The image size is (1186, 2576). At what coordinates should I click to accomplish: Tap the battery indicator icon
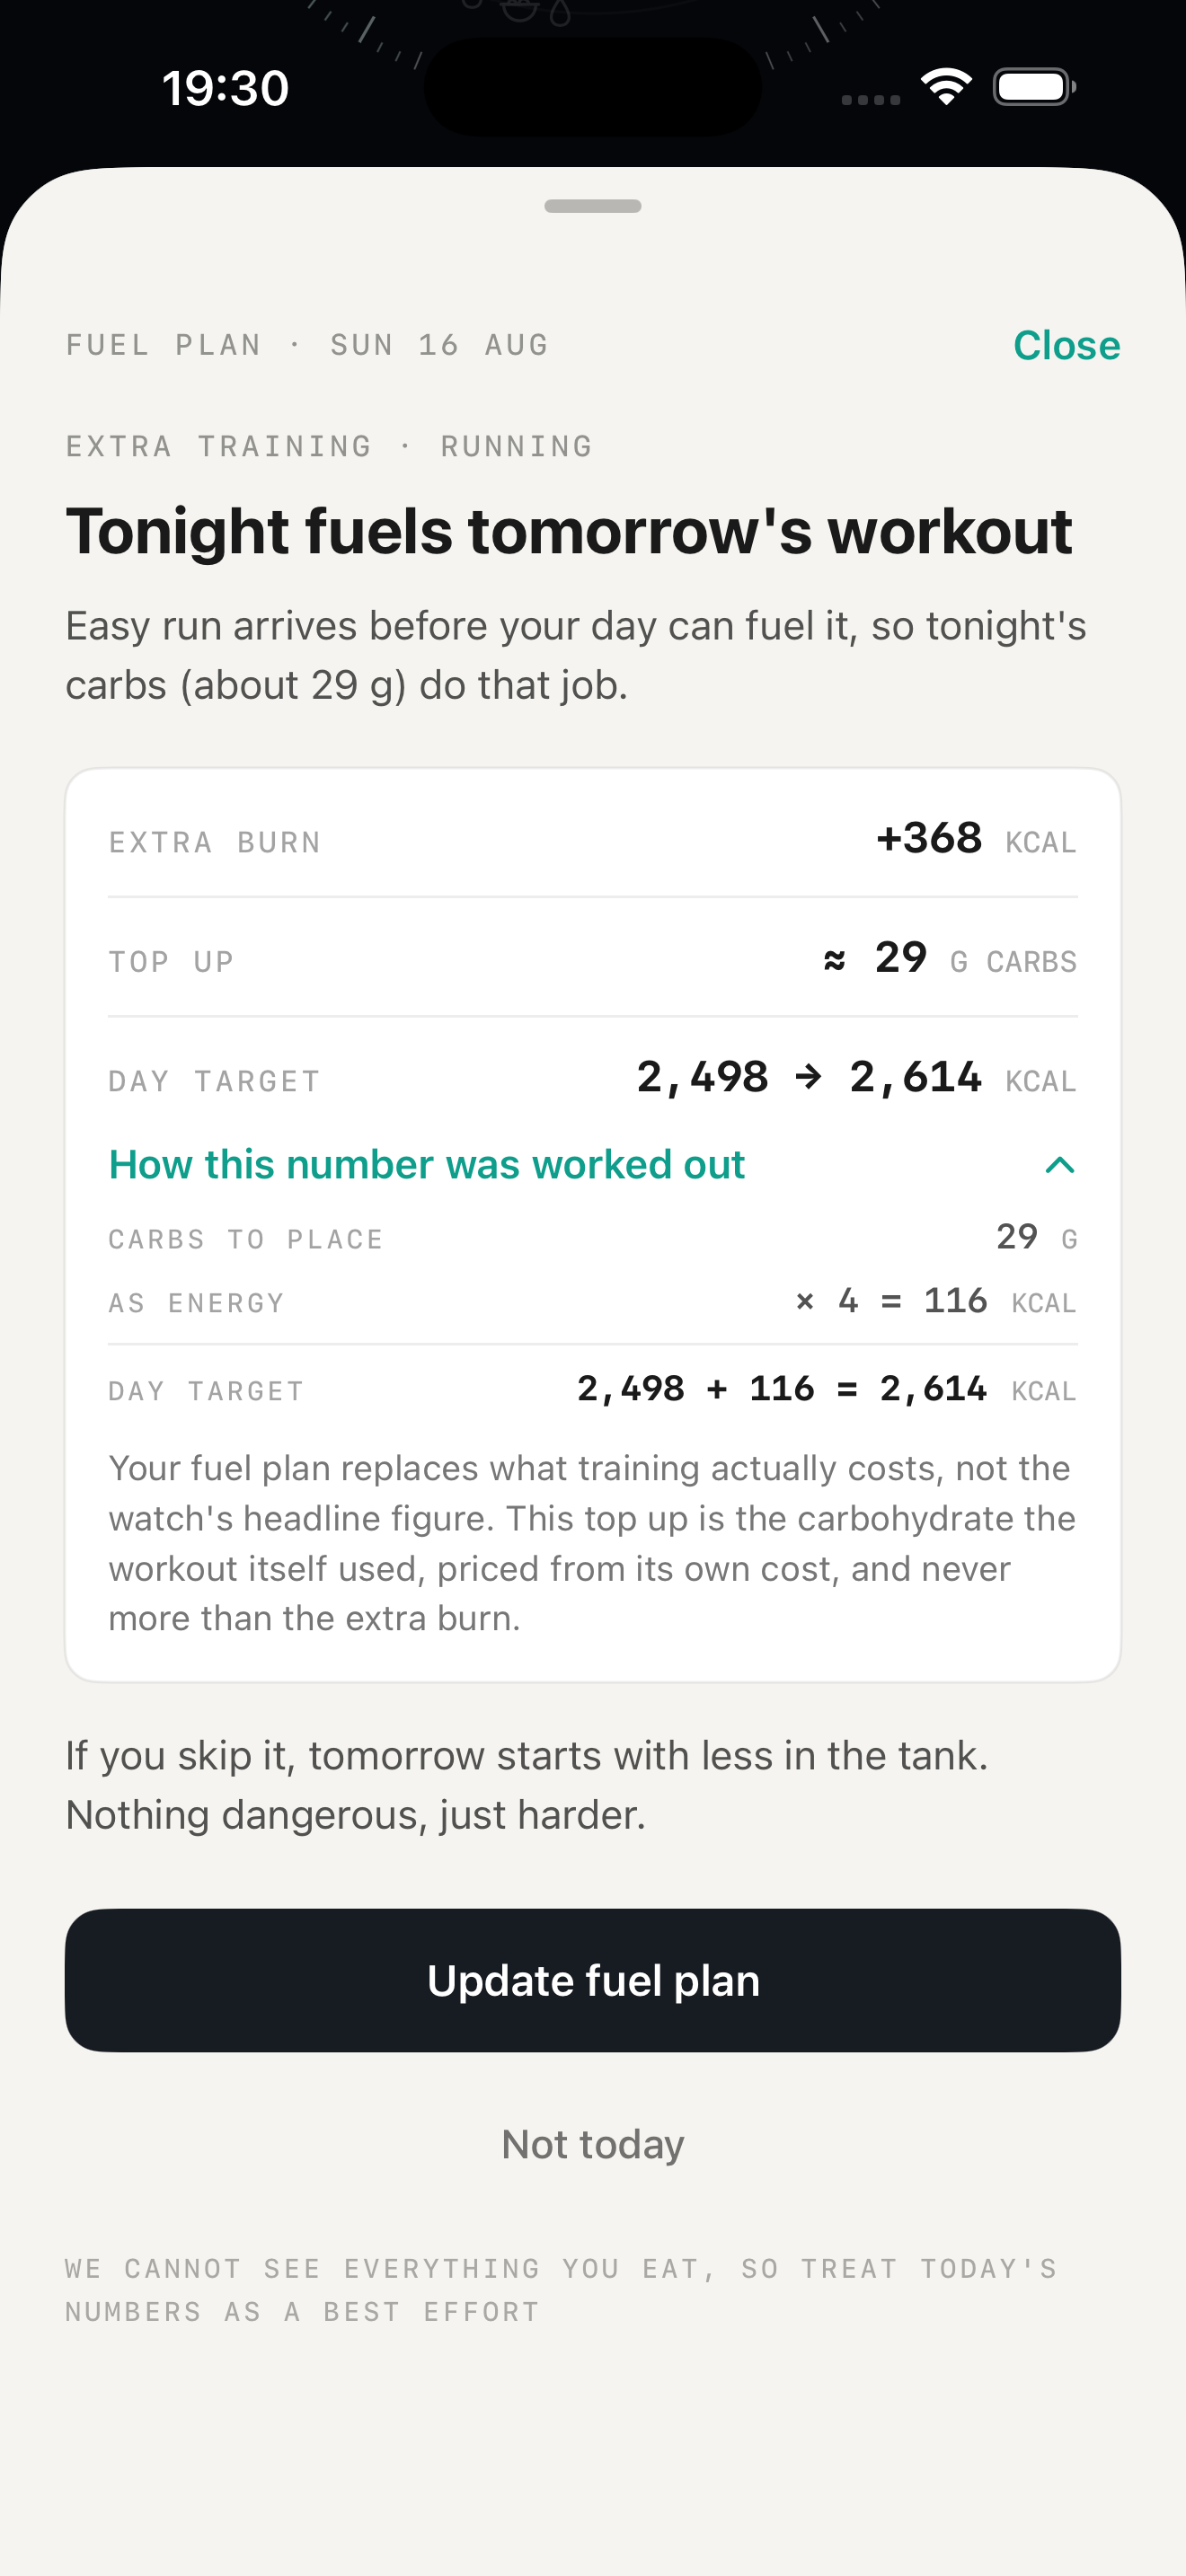(x=1034, y=87)
